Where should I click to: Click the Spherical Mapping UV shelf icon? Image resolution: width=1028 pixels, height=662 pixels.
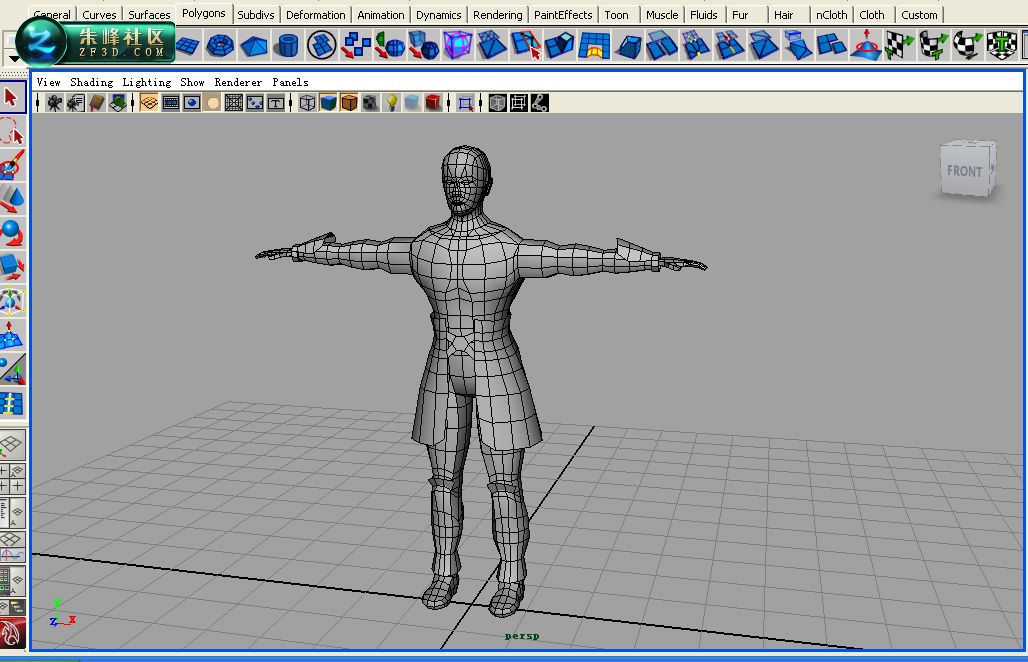tap(968, 46)
